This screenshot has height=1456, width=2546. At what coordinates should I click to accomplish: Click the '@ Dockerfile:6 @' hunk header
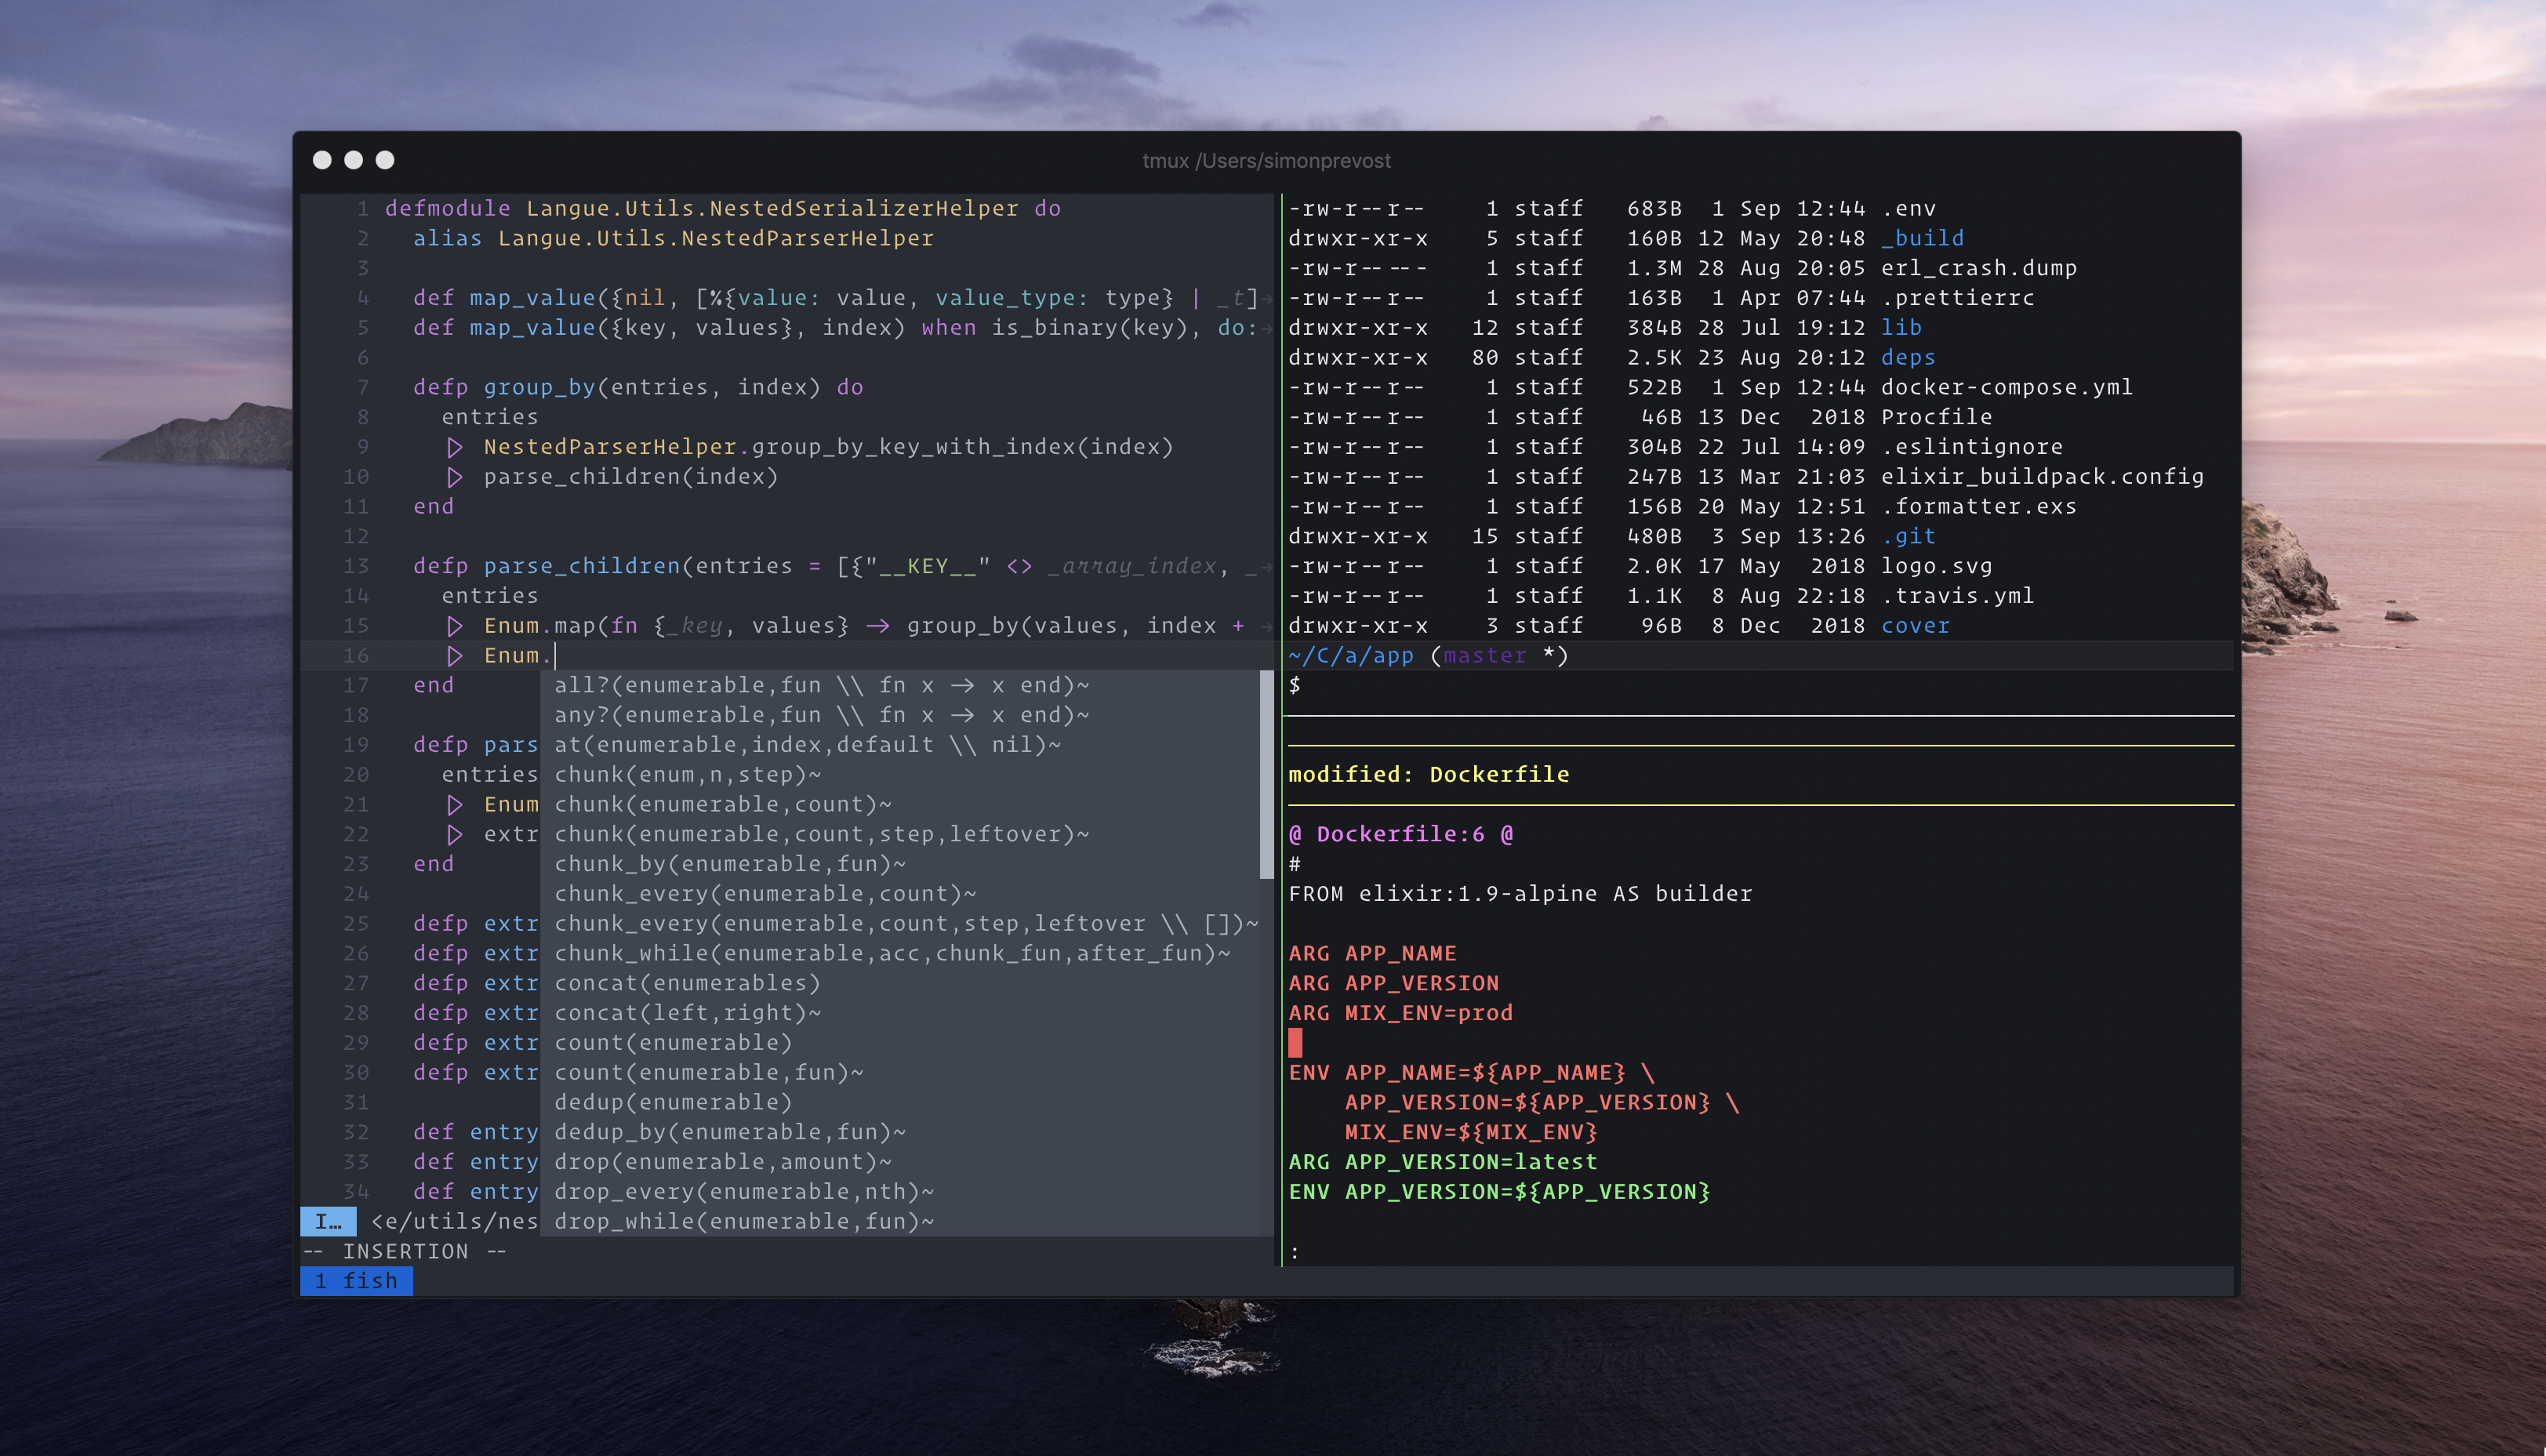pos(1400,835)
